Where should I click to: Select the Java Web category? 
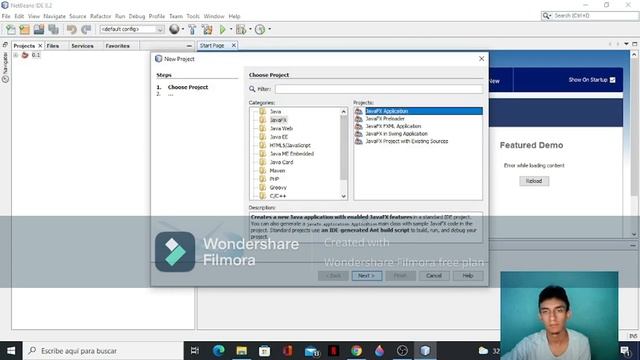click(281, 128)
